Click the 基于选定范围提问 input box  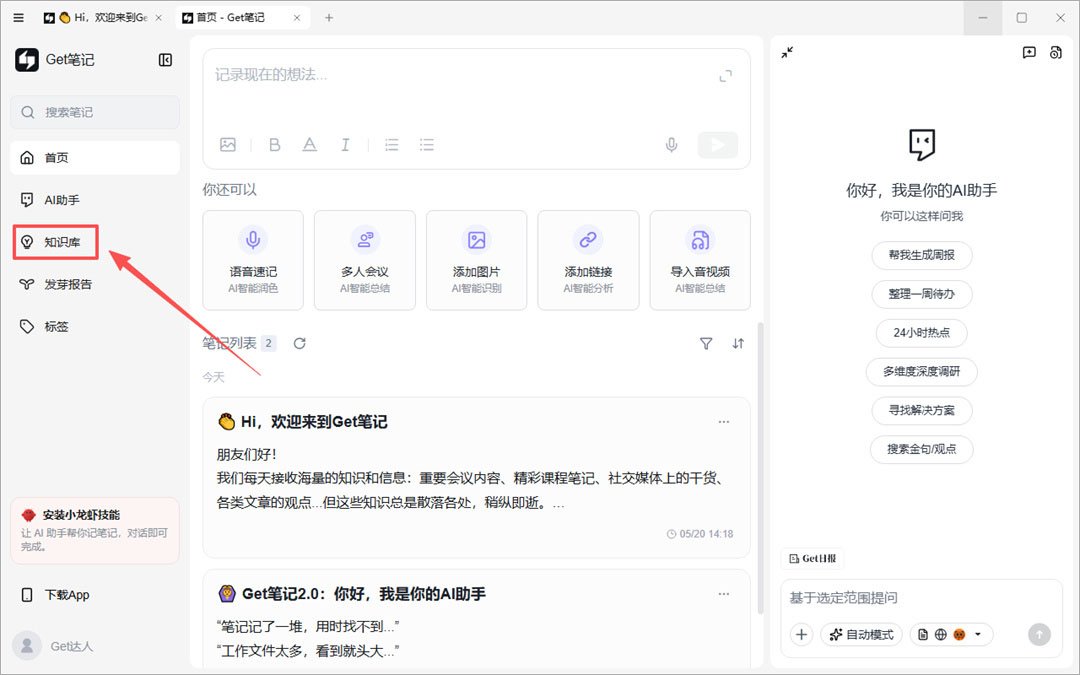tap(922, 598)
